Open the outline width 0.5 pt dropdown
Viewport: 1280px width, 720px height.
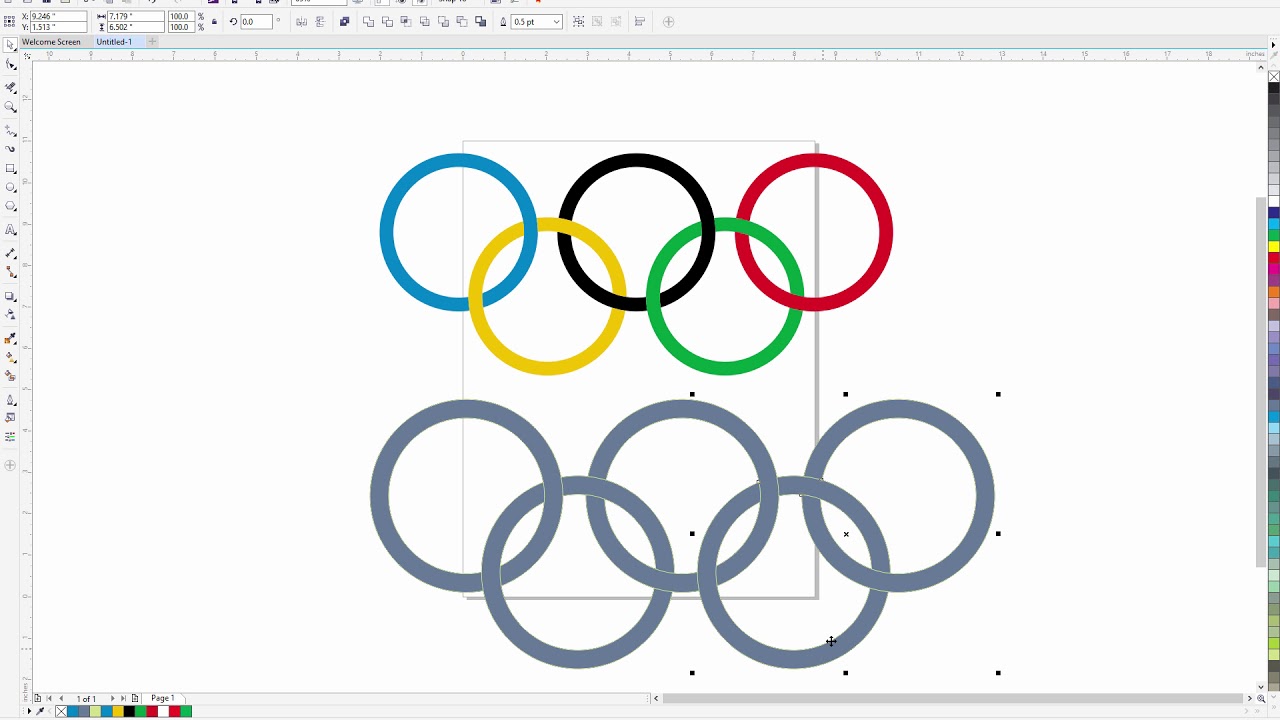click(x=556, y=22)
